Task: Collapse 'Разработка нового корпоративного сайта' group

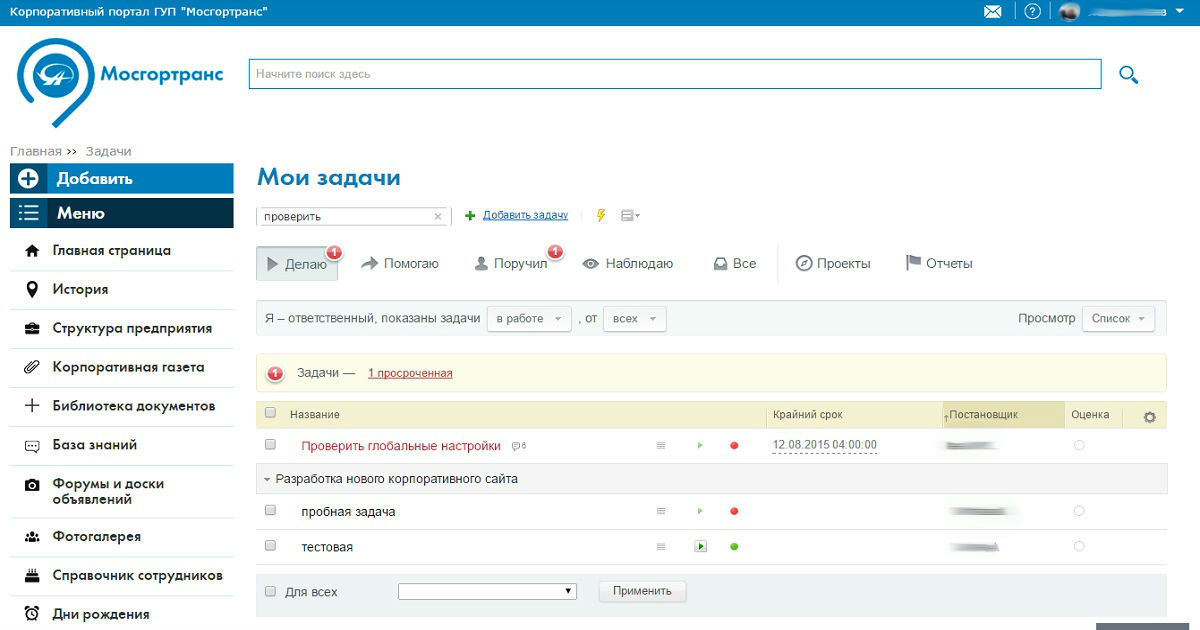Action: (267, 479)
